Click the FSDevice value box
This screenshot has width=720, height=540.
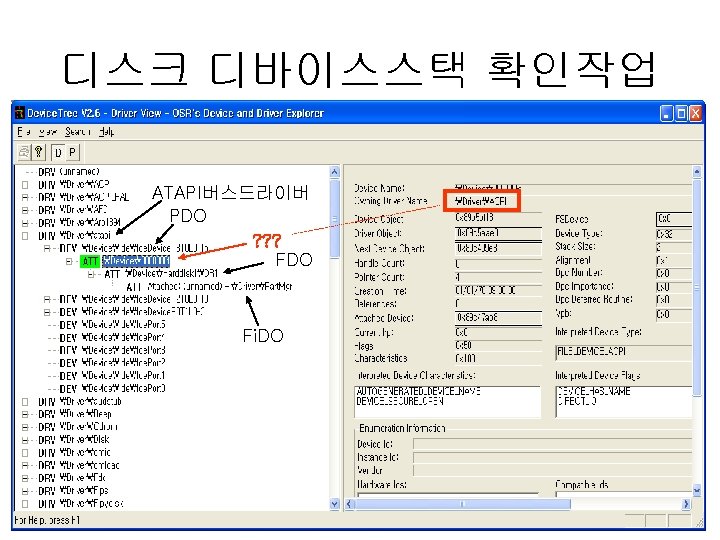click(674, 219)
